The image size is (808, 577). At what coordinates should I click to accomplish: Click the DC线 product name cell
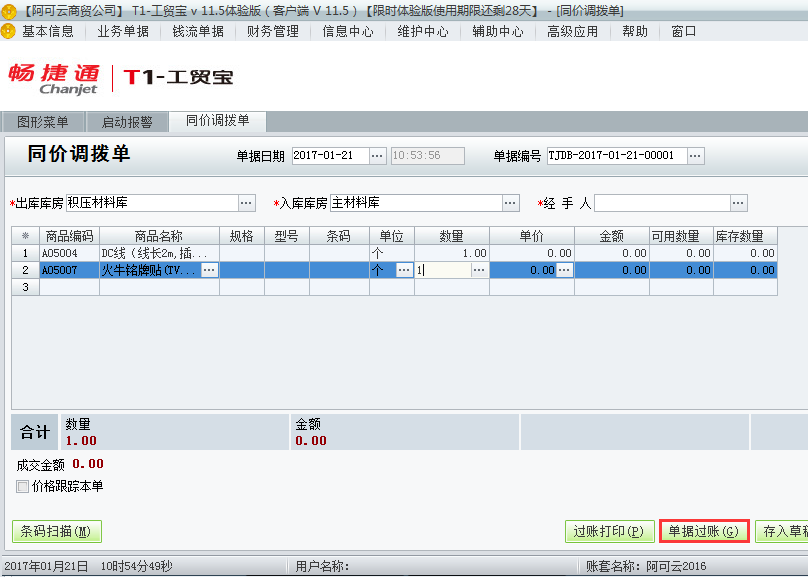(159, 253)
